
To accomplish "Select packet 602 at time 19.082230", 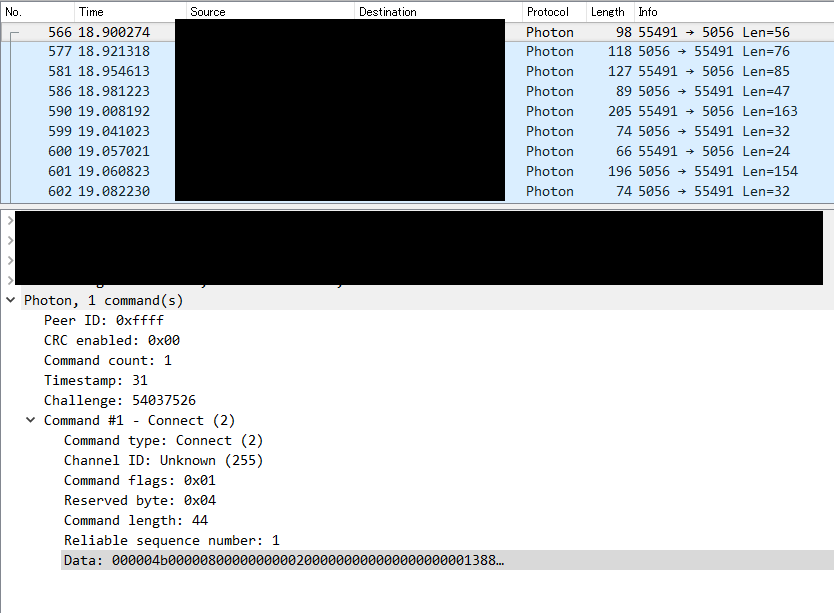I will (417, 191).
